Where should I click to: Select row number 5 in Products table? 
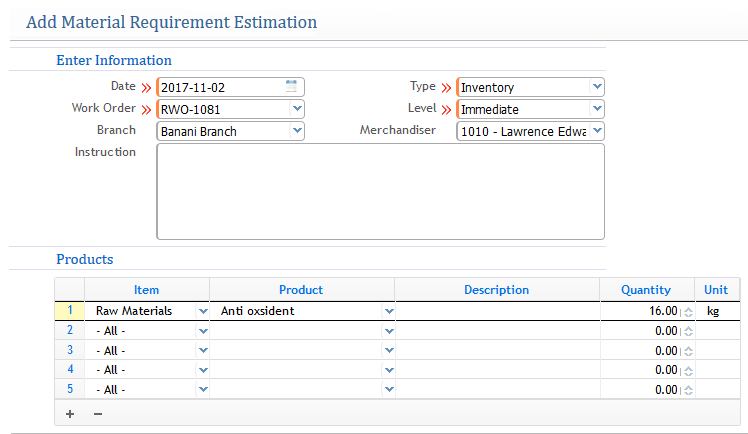click(70, 389)
